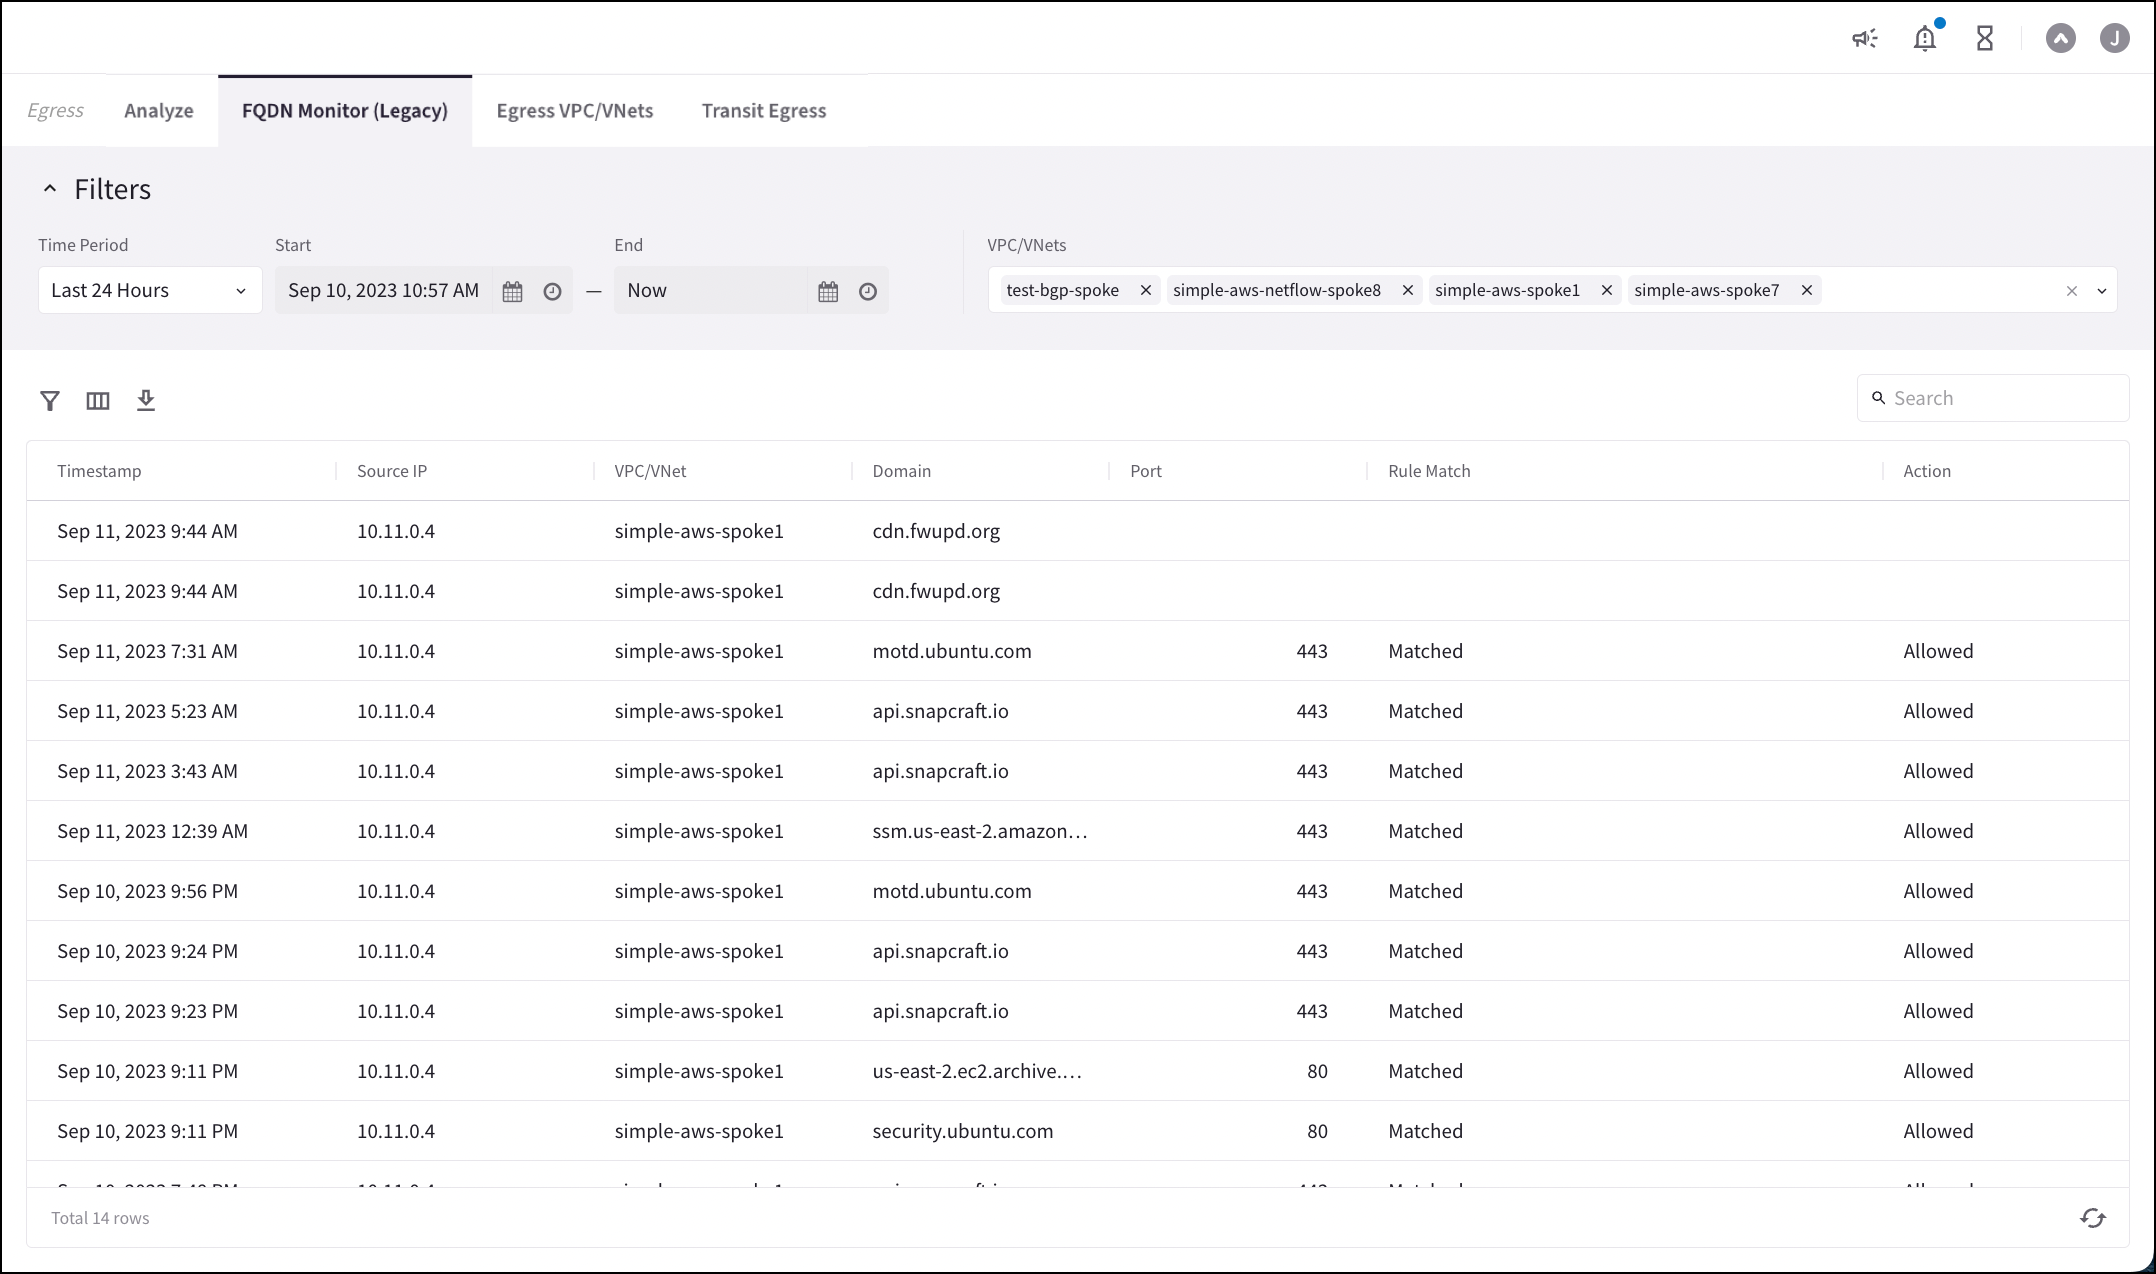The width and height of the screenshot is (2156, 1274).
Task: Remove the test-bgp-spoke tag
Action: [1146, 290]
